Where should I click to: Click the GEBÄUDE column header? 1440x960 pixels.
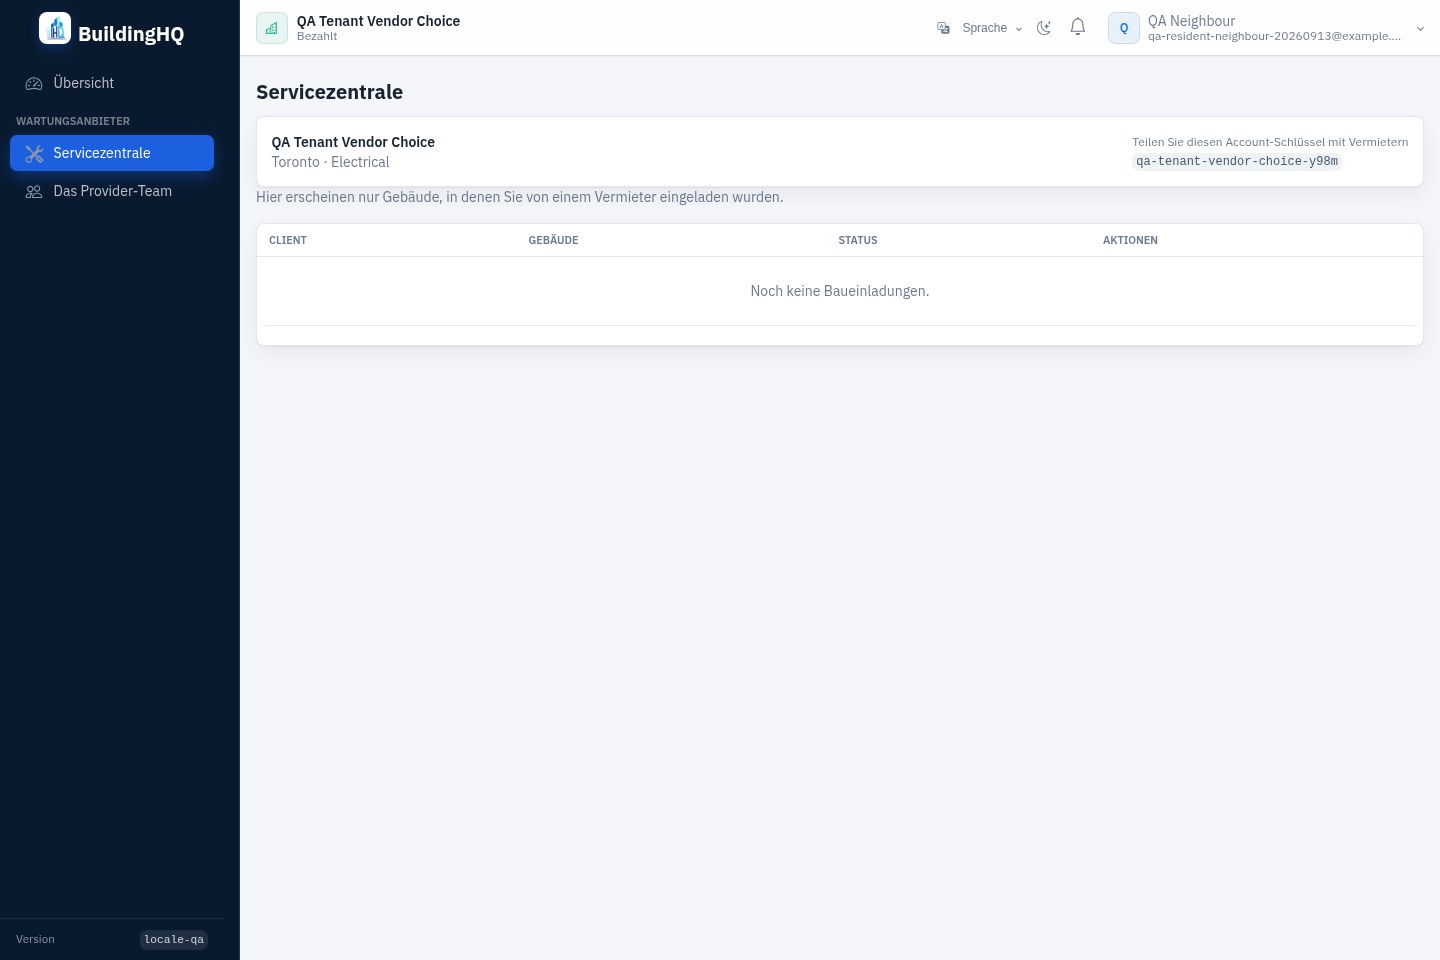click(553, 240)
